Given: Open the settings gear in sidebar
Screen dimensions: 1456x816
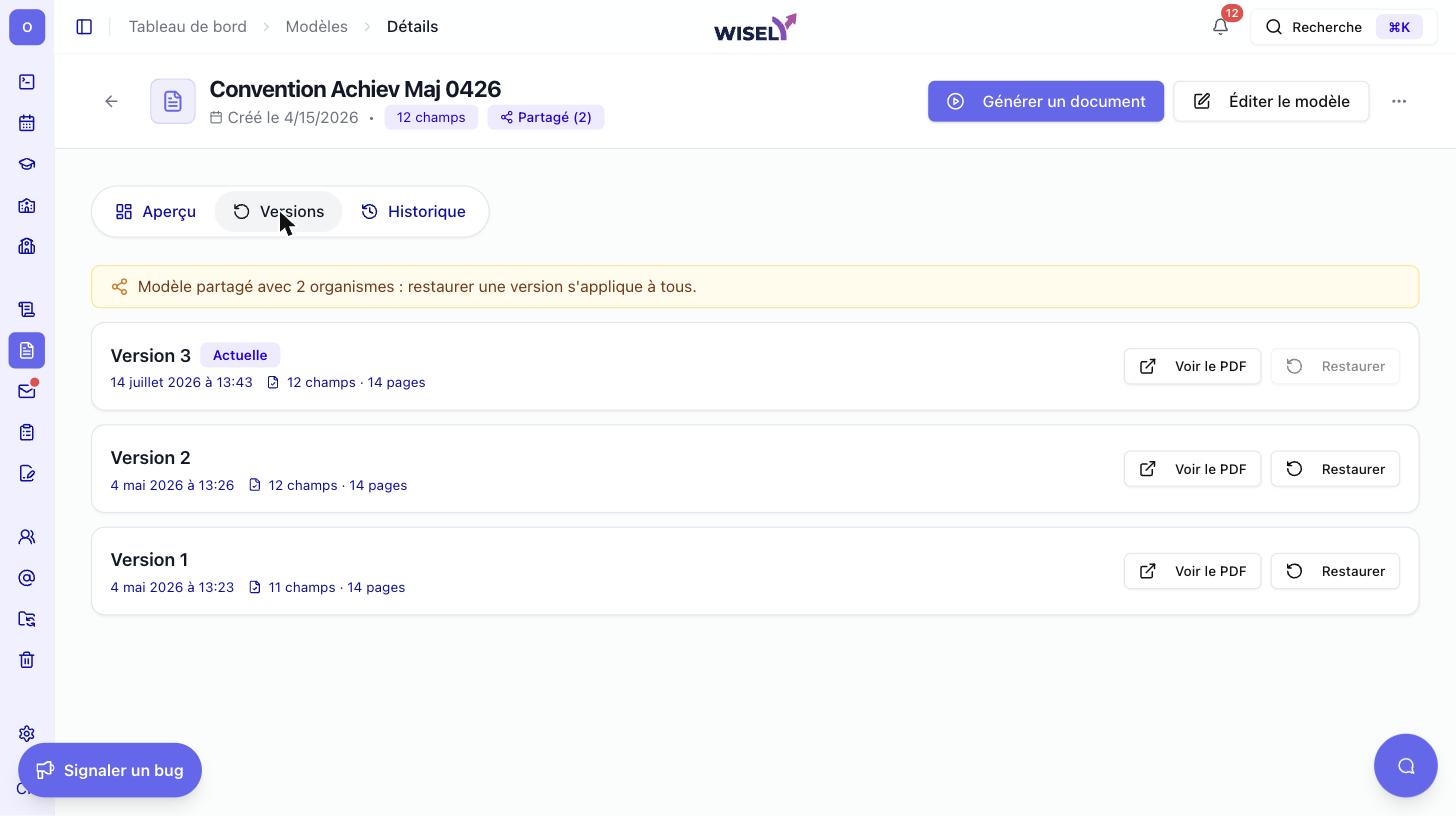Looking at the screenshot, I should pos(27,733).
